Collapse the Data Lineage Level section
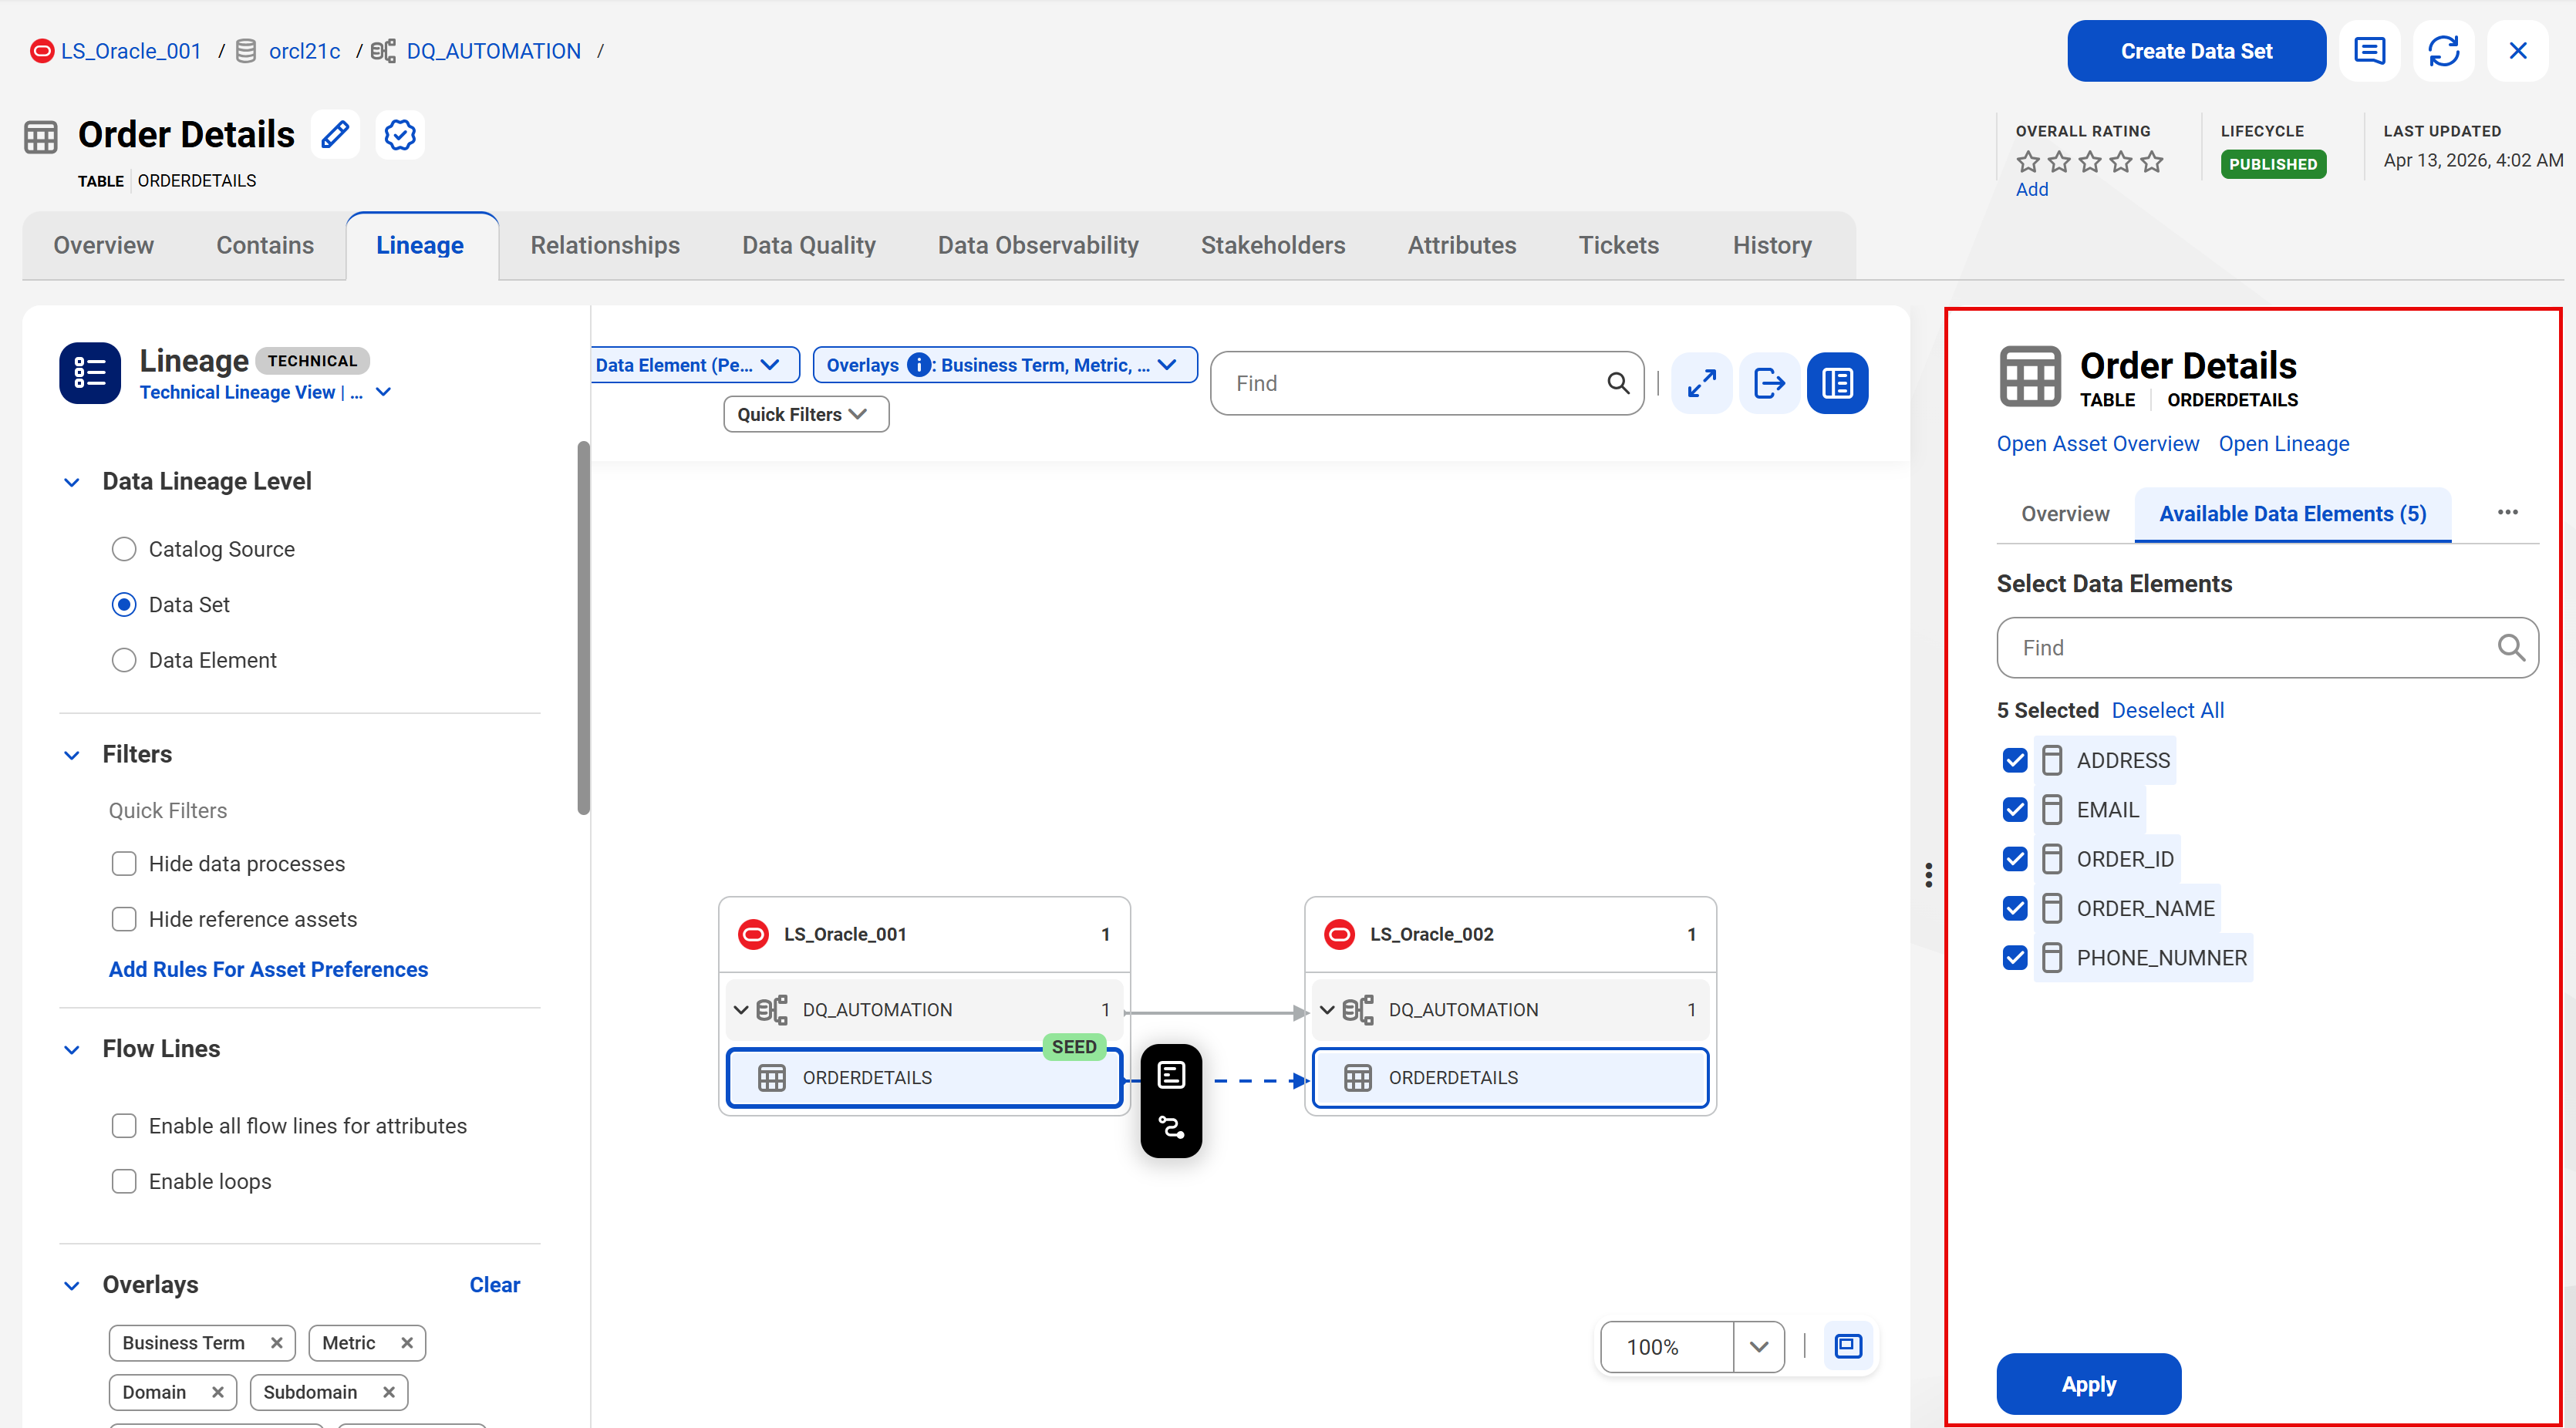 click(x=72, y=482)
